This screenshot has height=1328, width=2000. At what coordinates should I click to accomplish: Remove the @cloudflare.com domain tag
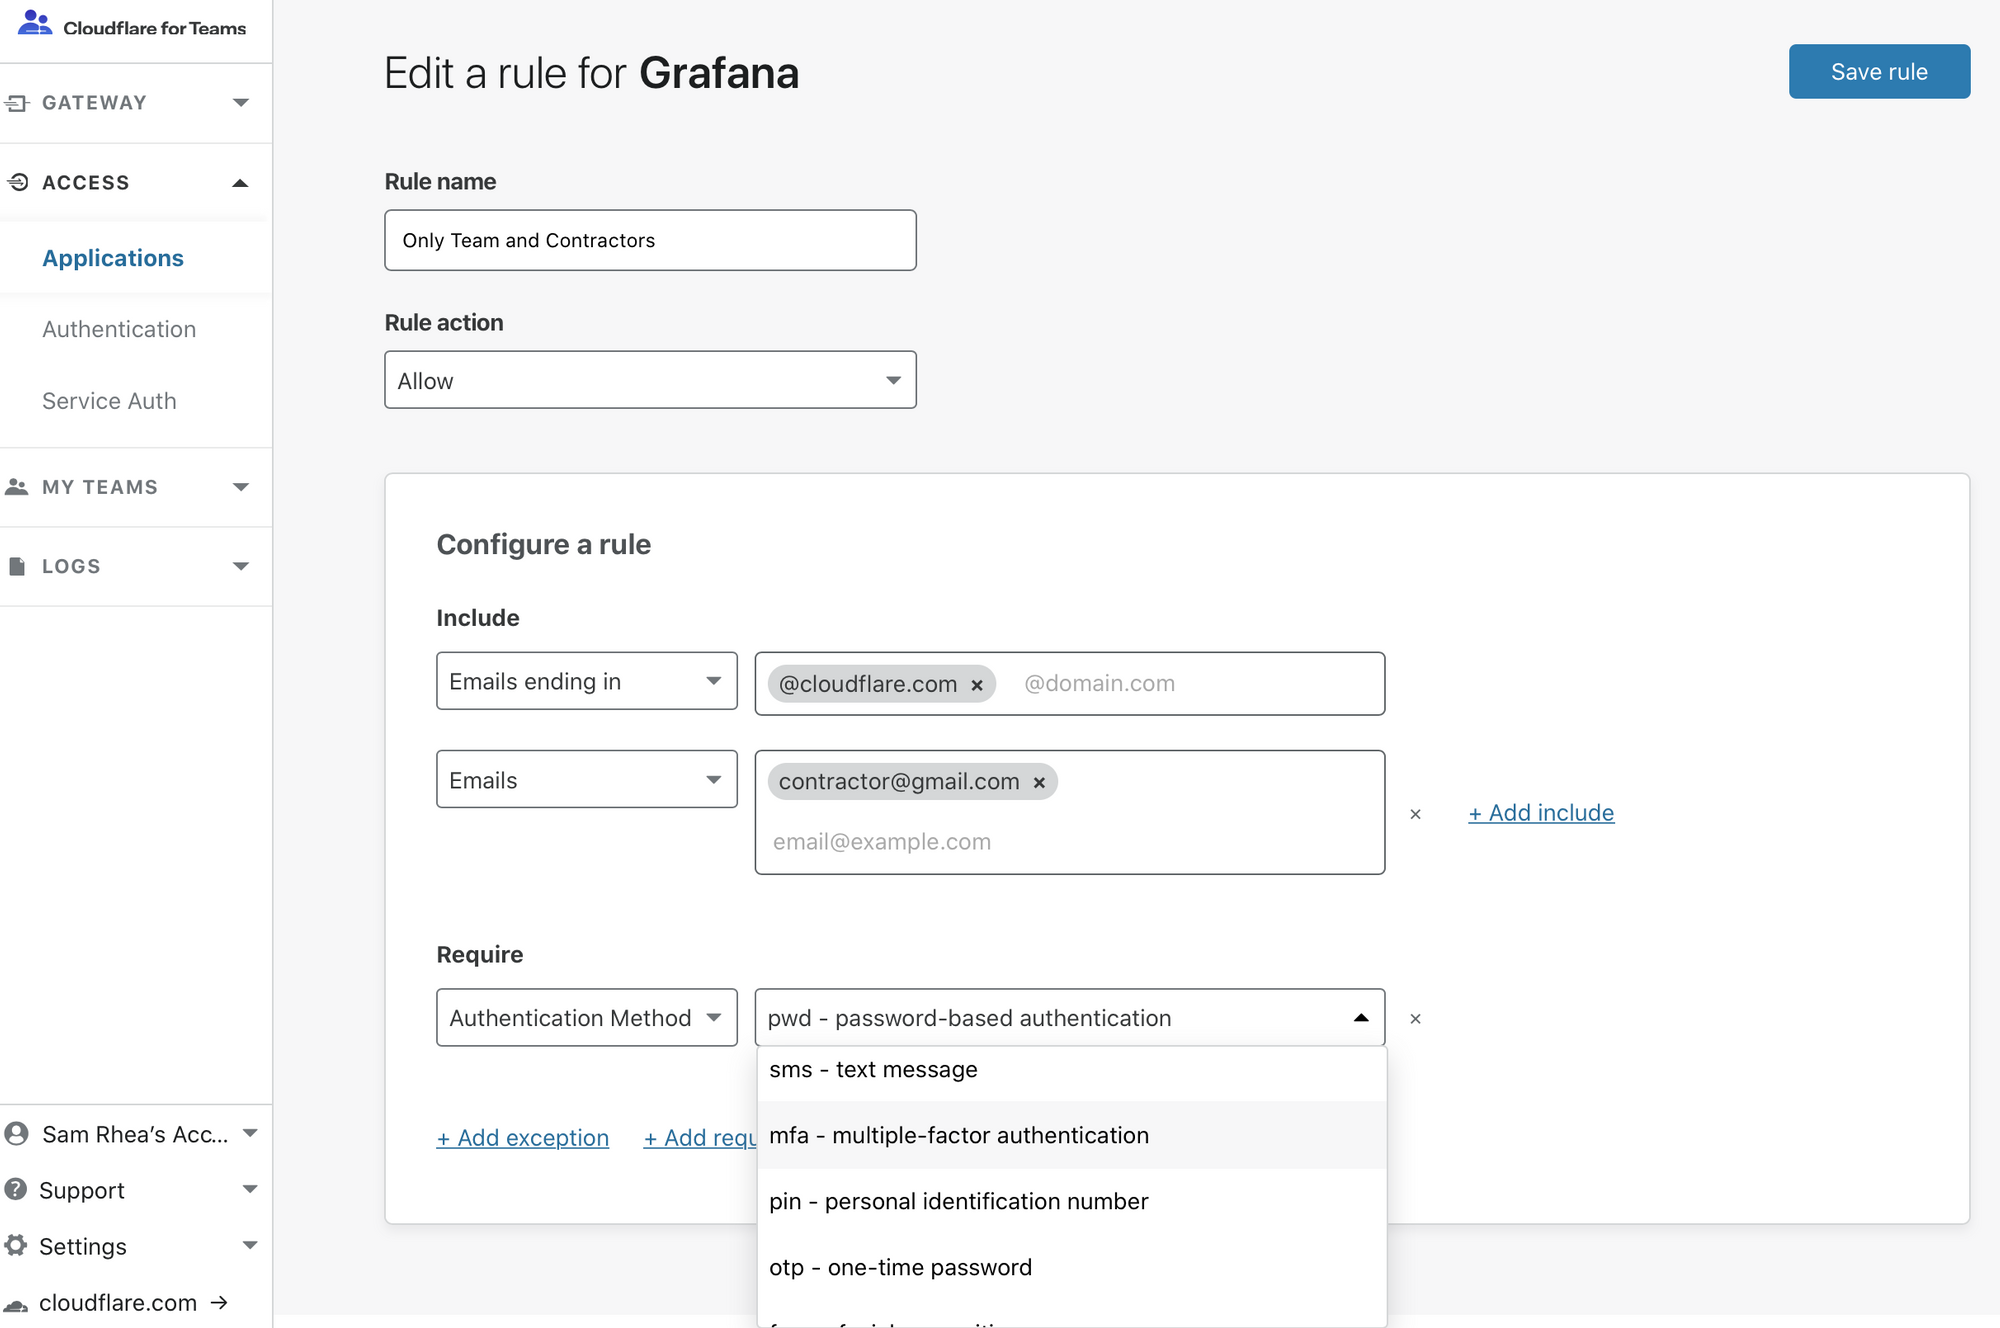coord(977,685)
